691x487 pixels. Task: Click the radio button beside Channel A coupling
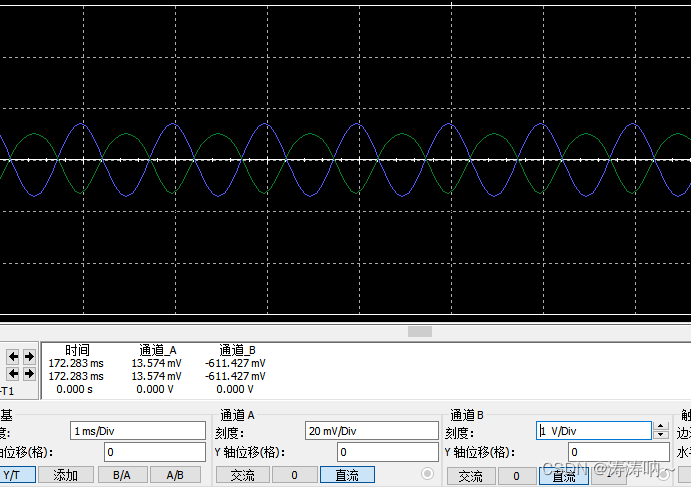(429, 473)
